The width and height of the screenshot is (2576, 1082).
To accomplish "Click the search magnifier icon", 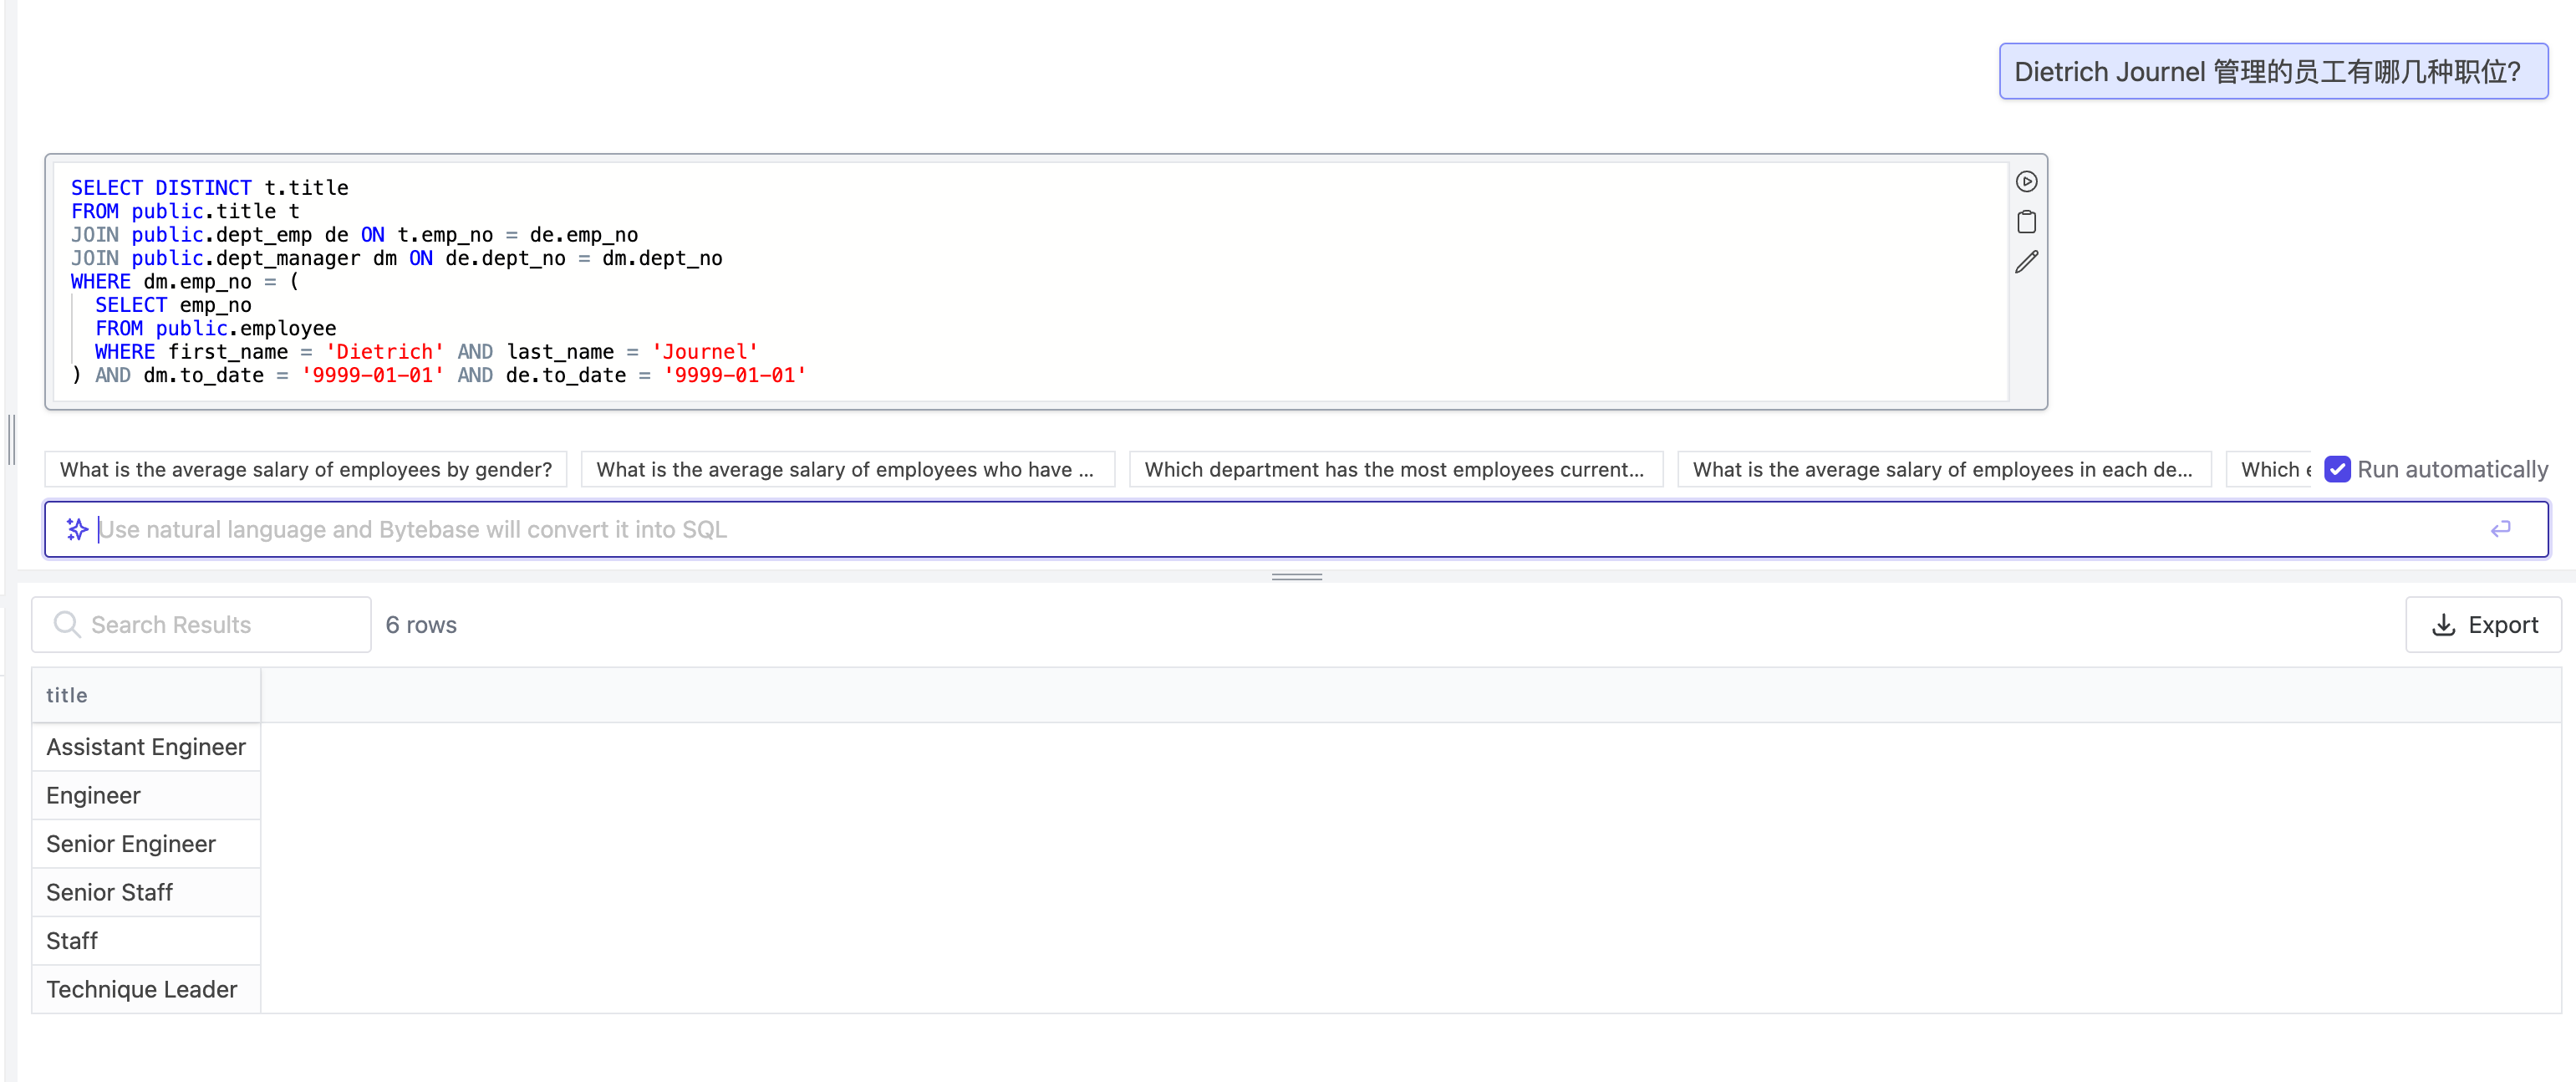I will pos(67,625).
